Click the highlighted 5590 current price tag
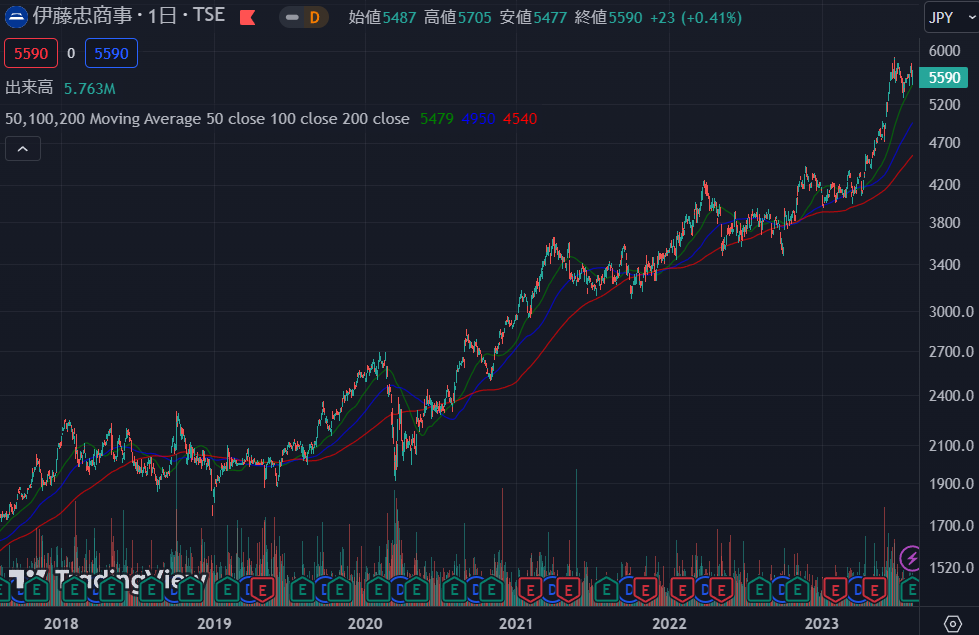 pos(943,78)
